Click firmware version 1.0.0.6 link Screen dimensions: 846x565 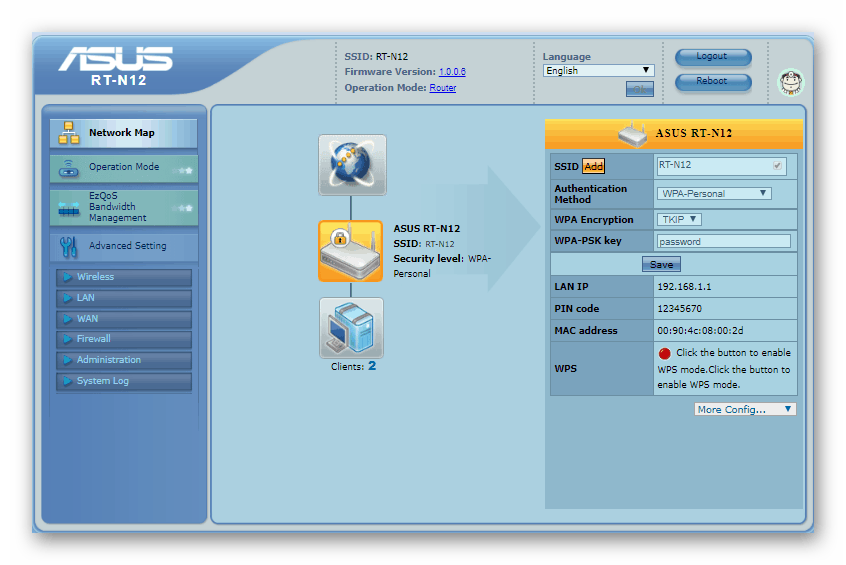click(x=452, y=72)
